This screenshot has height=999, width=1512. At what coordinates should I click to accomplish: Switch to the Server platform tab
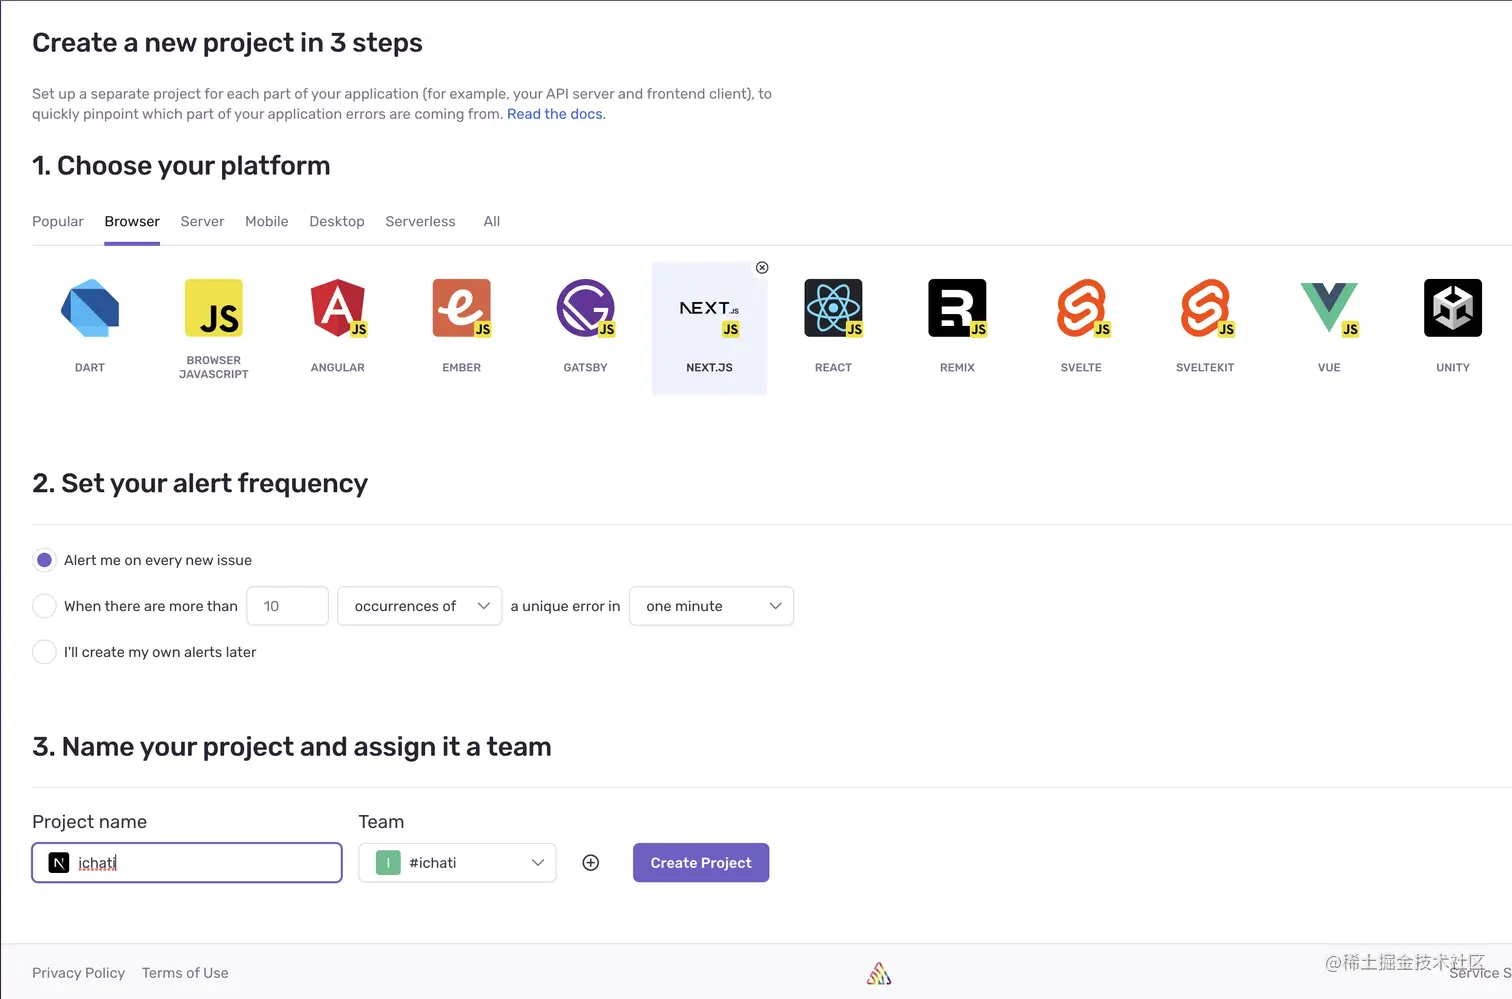202,221
